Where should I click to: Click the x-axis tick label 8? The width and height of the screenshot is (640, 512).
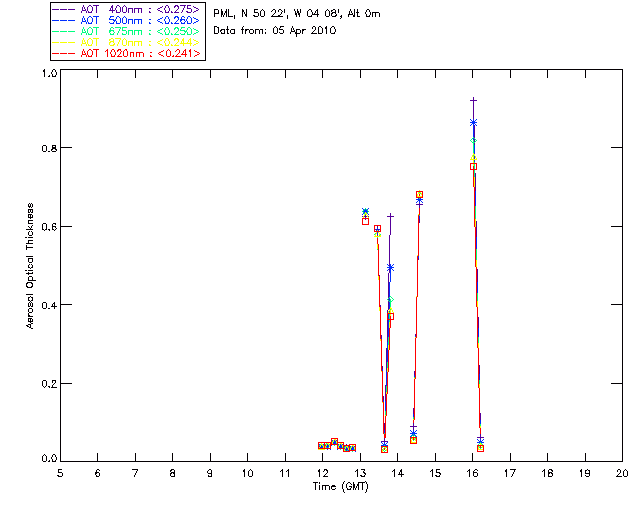point(173,473)
